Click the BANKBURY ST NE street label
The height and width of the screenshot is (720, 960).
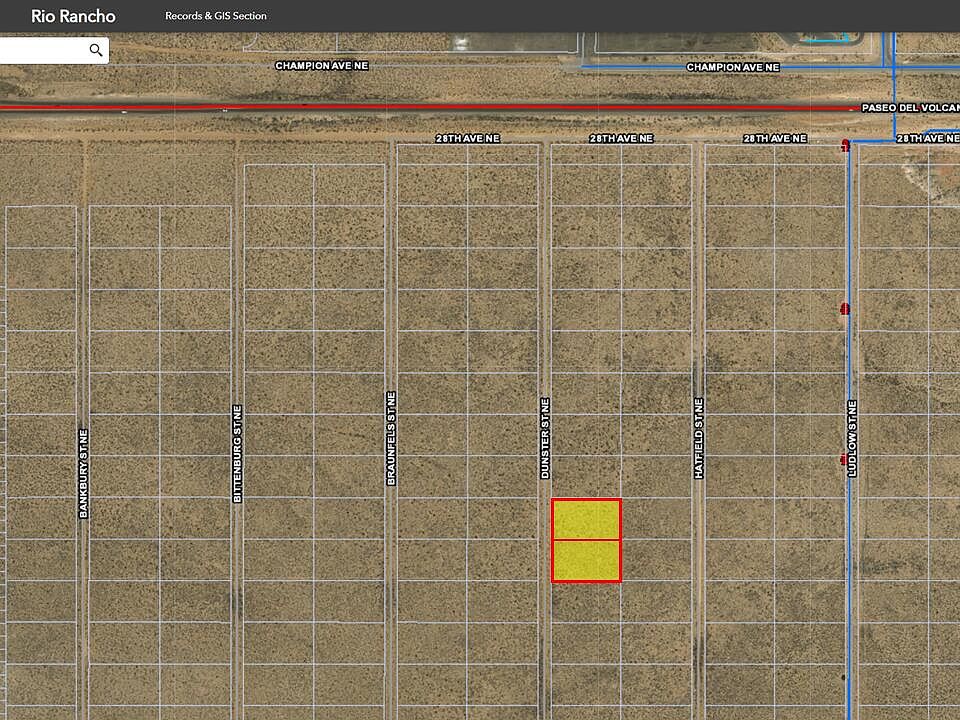[84, 474]
